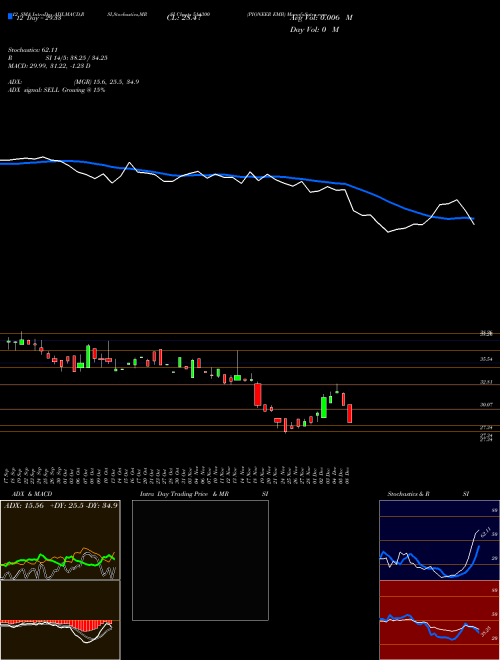
Task: Click the Day Vol: 0 M label
Action: [314, 29]
